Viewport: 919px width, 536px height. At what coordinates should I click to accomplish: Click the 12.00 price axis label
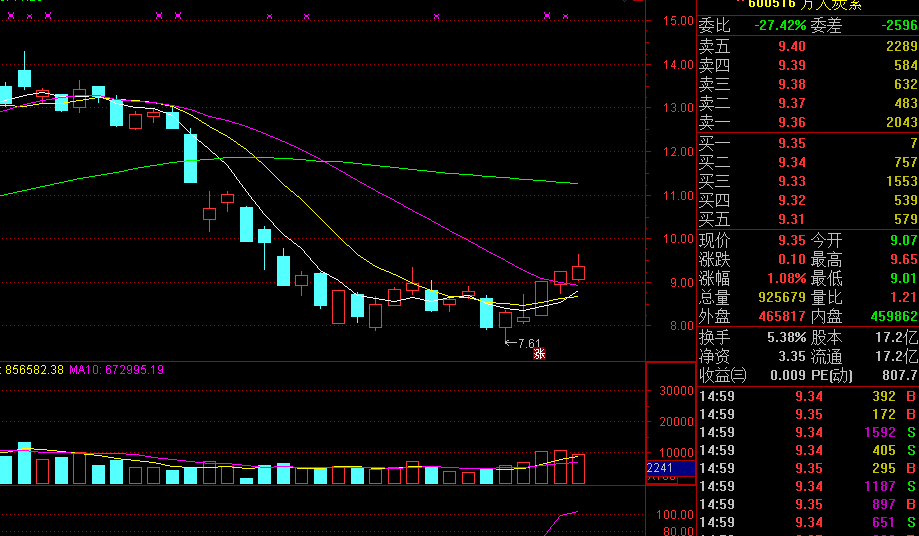pos(678,152)
